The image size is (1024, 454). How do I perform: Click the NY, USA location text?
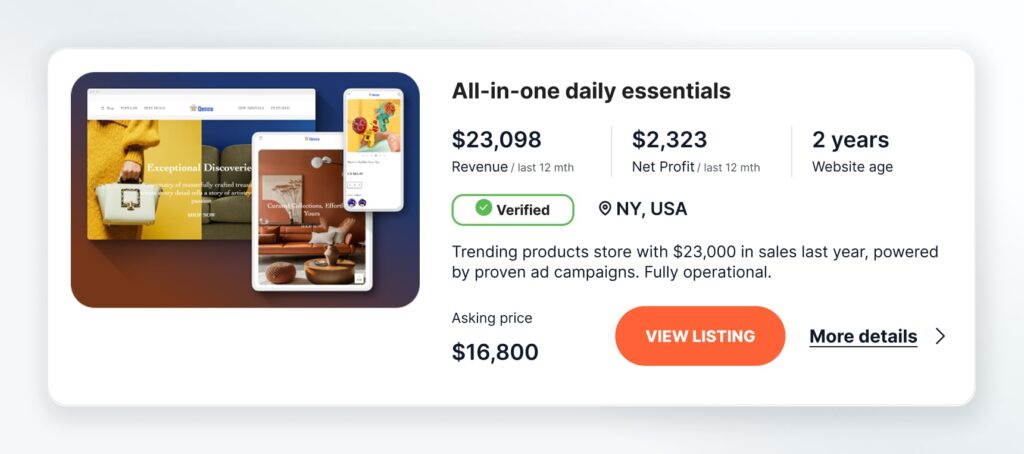tap(651, 209)
